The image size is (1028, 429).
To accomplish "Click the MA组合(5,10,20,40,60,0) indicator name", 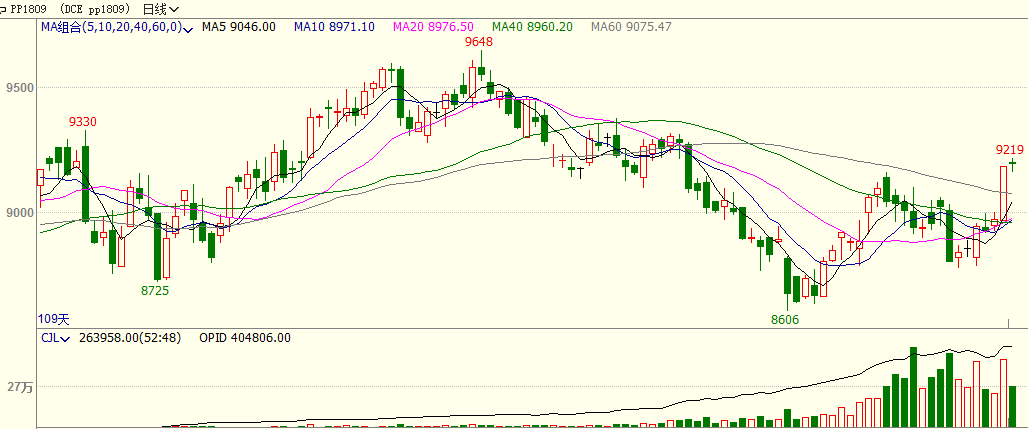I will click(111, 27).
